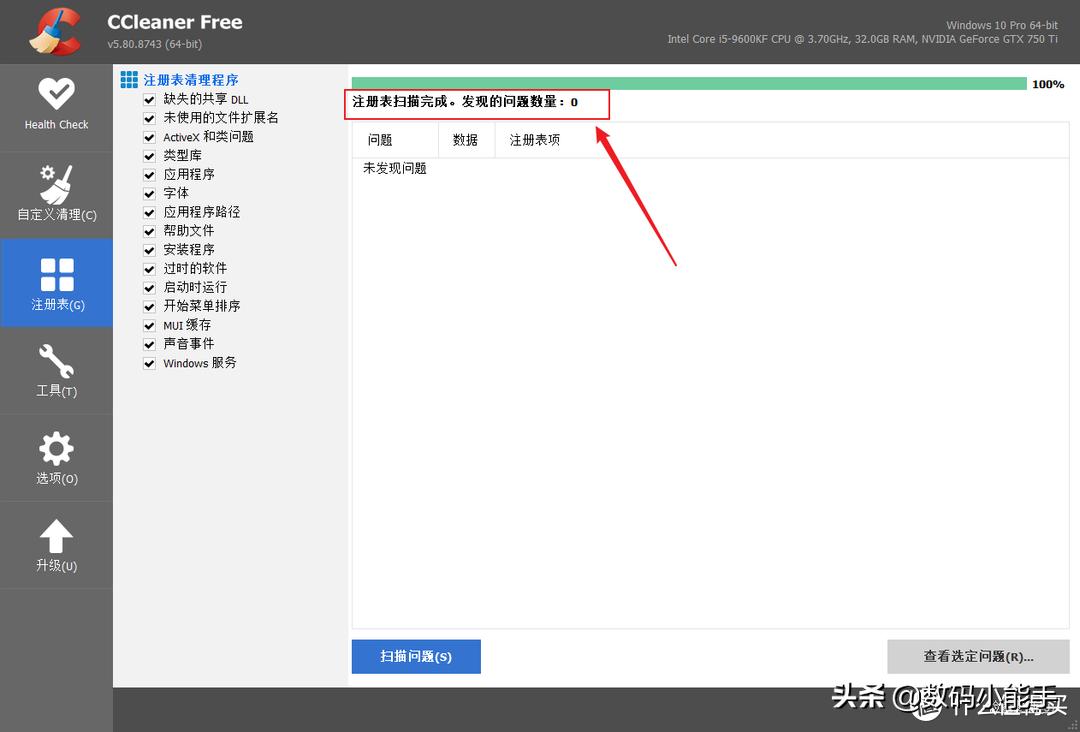This screenshot has width=1080, height=732.
Task: Uncheck the 缺失的共享 DLL checkbox
Action: pos(148,99)
